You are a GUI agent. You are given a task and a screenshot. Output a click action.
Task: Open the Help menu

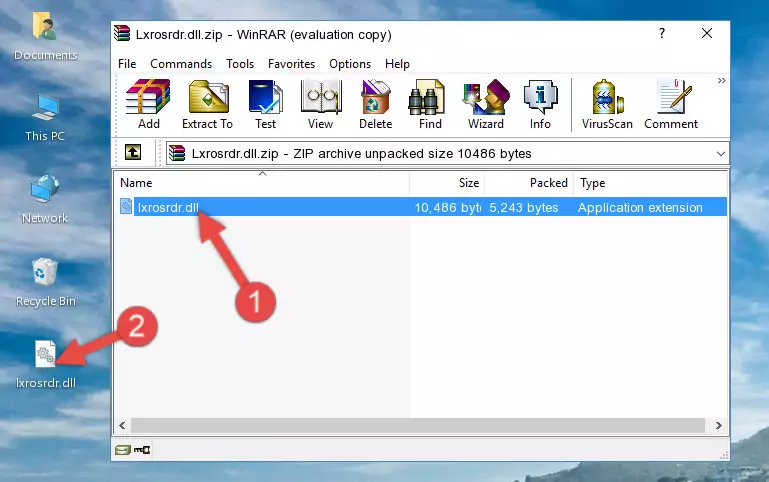[x=397, y=64]
